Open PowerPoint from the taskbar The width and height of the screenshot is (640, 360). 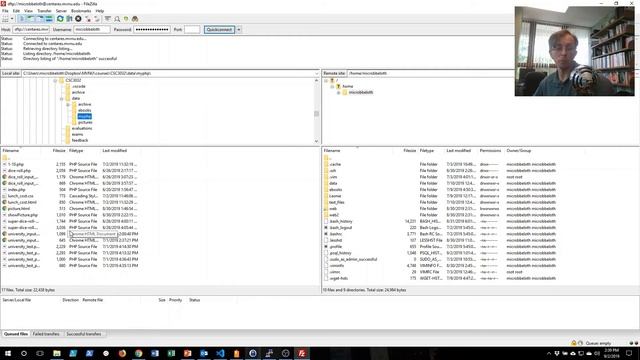tap(187, 353)
